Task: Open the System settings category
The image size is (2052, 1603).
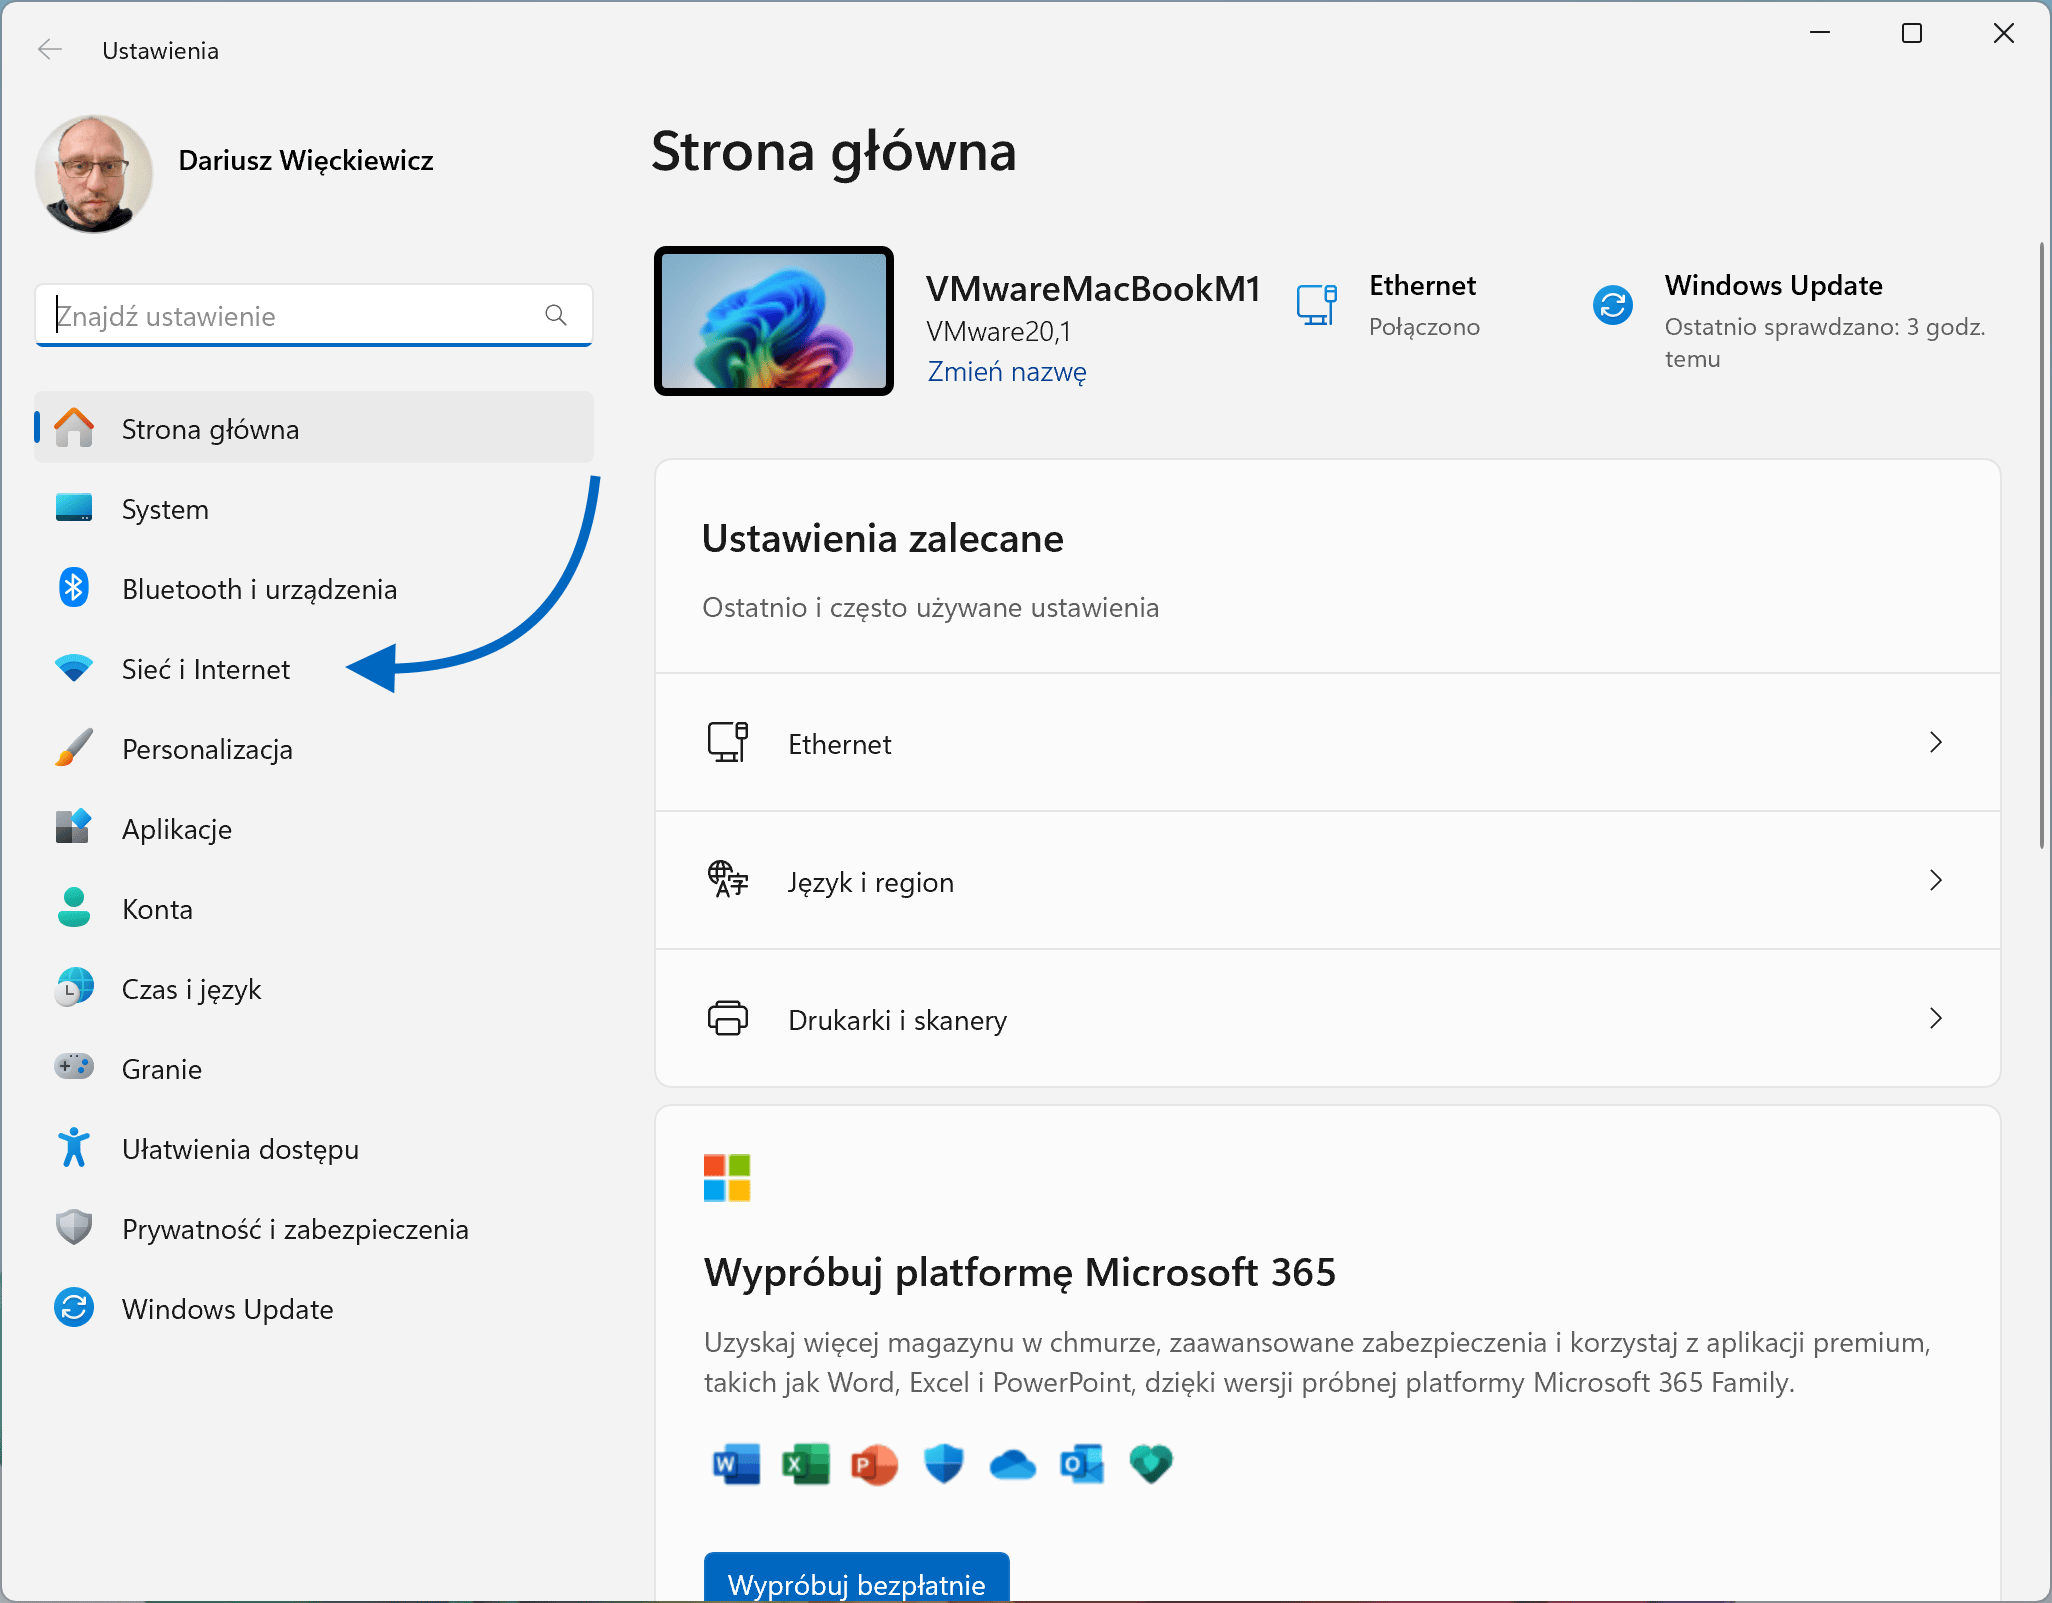Action: point(314,508)
